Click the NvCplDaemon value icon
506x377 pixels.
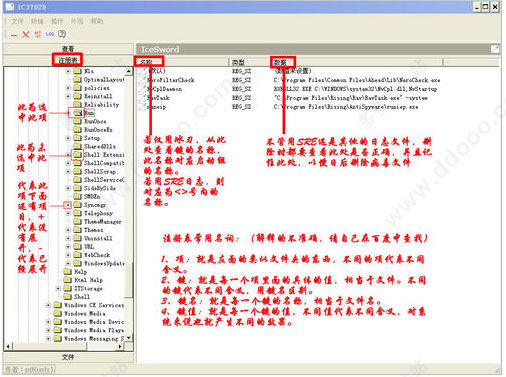(x=143, y=89)
